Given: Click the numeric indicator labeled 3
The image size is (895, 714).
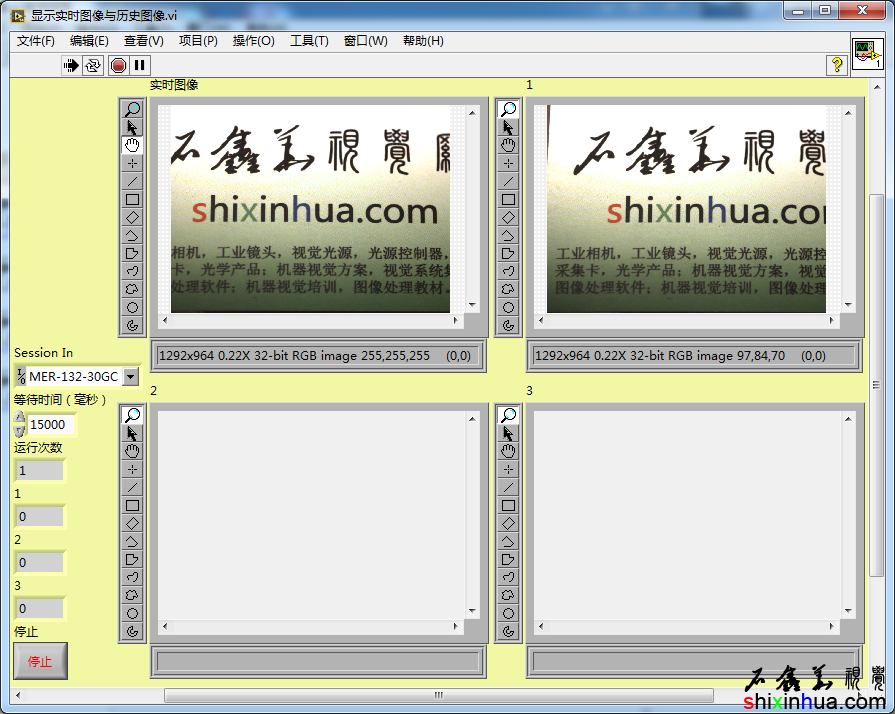Looking at the screenshot, I should (40, 608).
